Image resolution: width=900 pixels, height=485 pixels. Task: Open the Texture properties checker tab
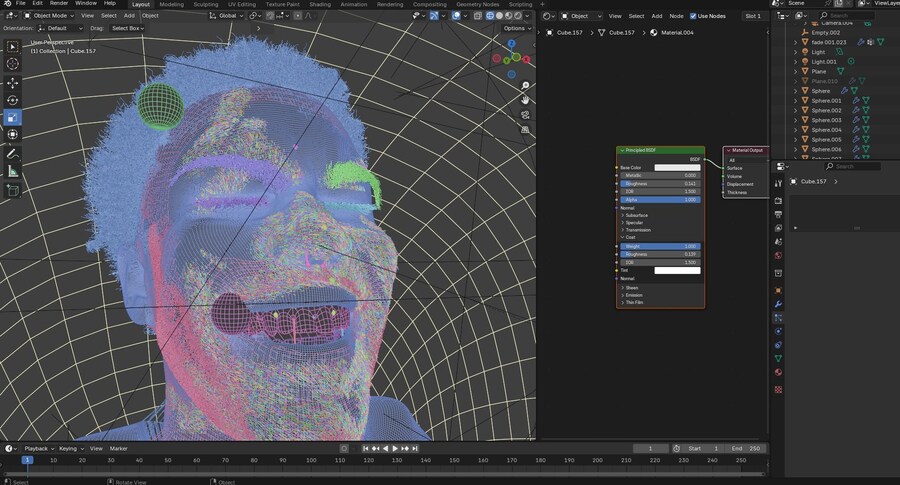pyautogui.click(x=778, y=390)
